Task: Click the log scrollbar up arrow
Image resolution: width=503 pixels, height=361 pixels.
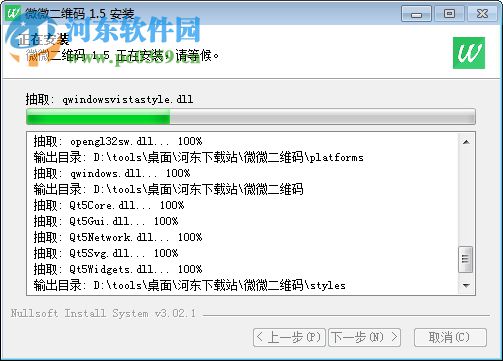Action: click(466, 142)
